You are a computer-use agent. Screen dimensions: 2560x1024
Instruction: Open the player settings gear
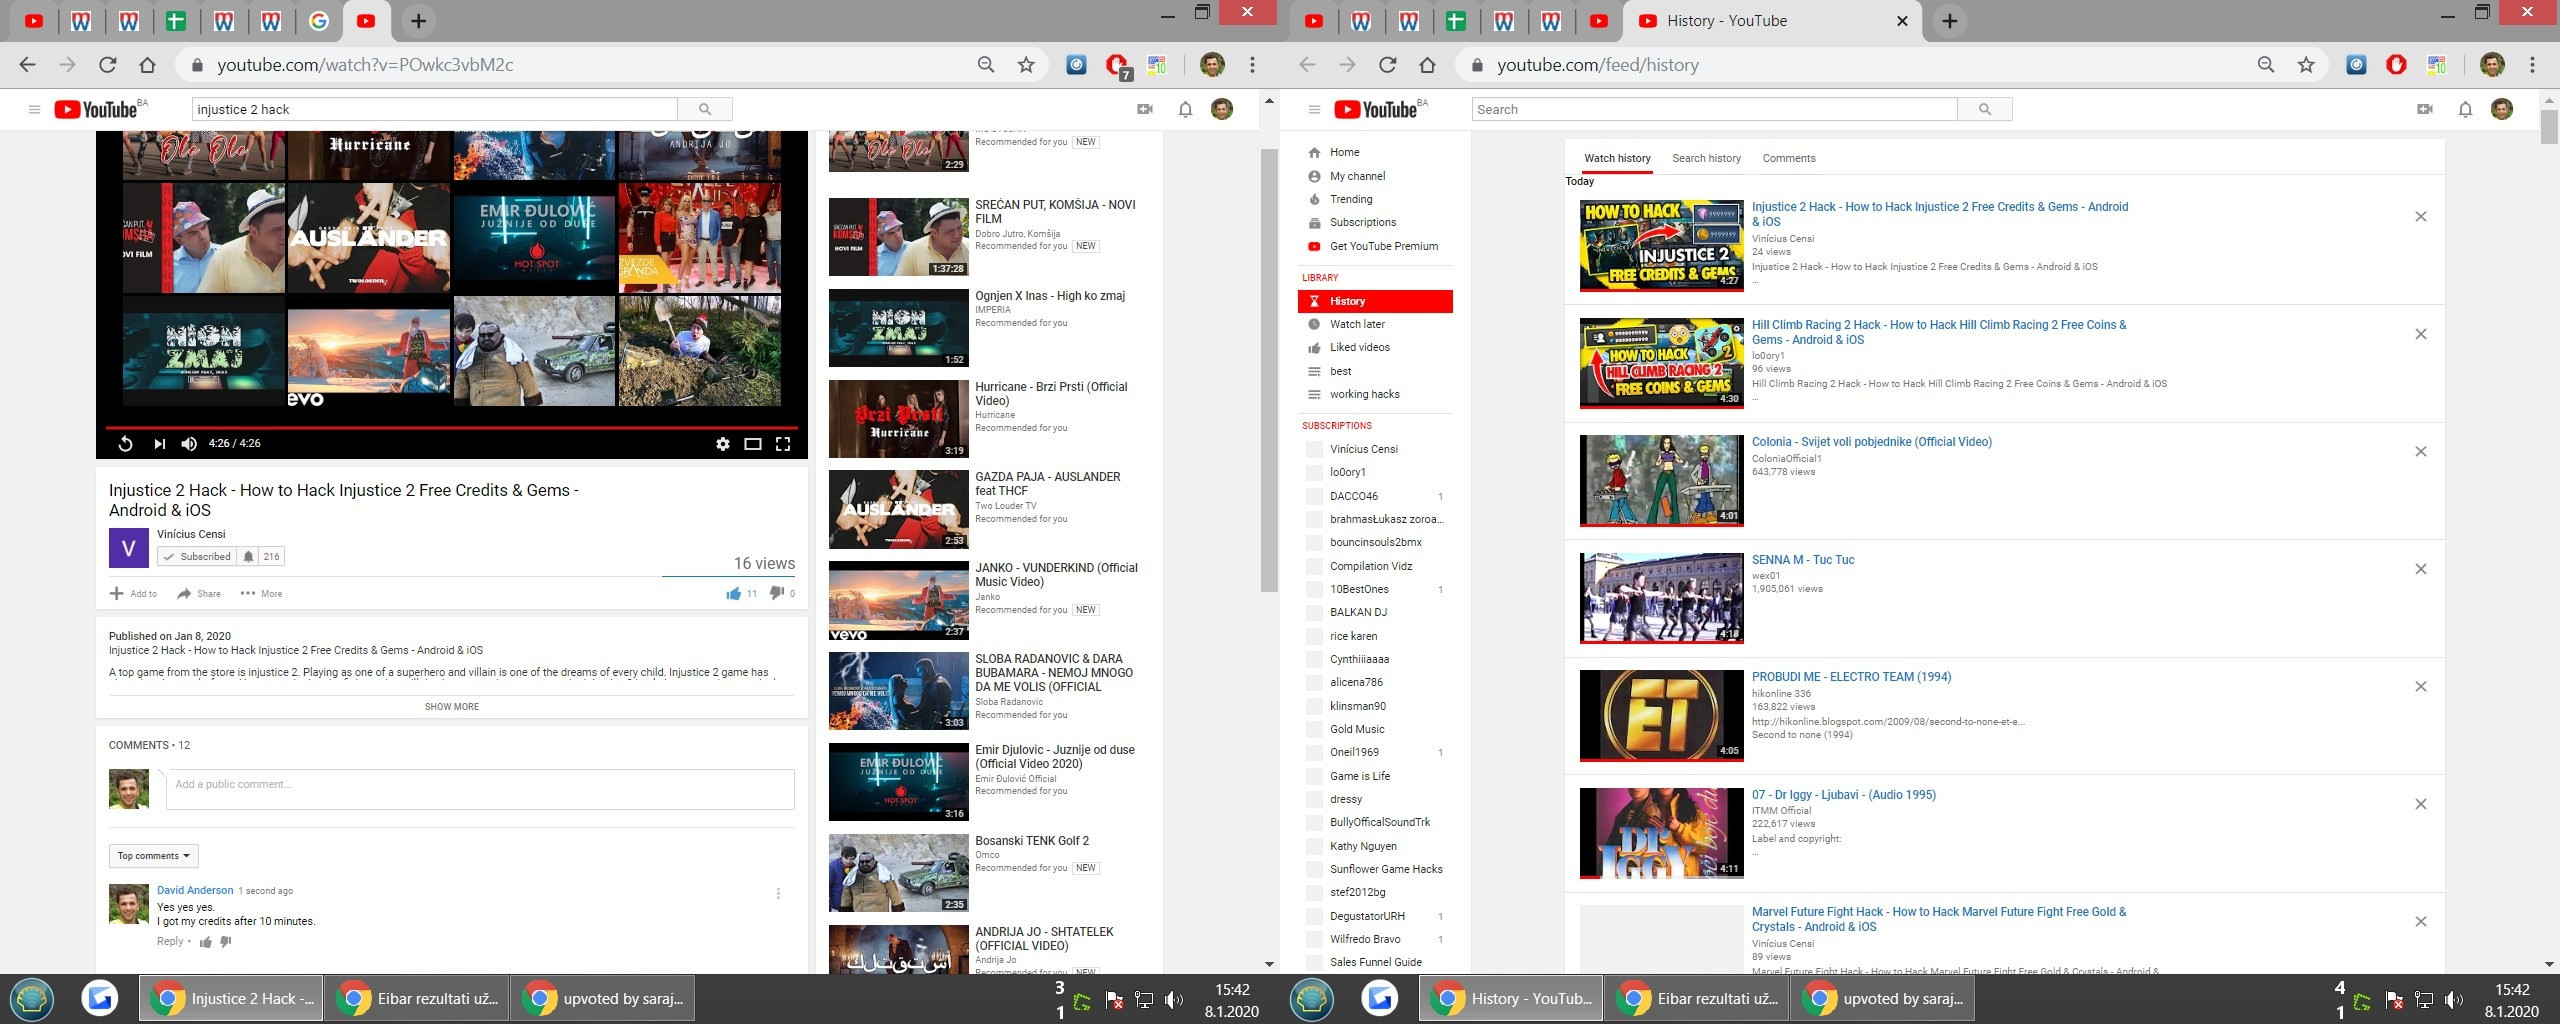pyautogui.click(x=722, y=444)
